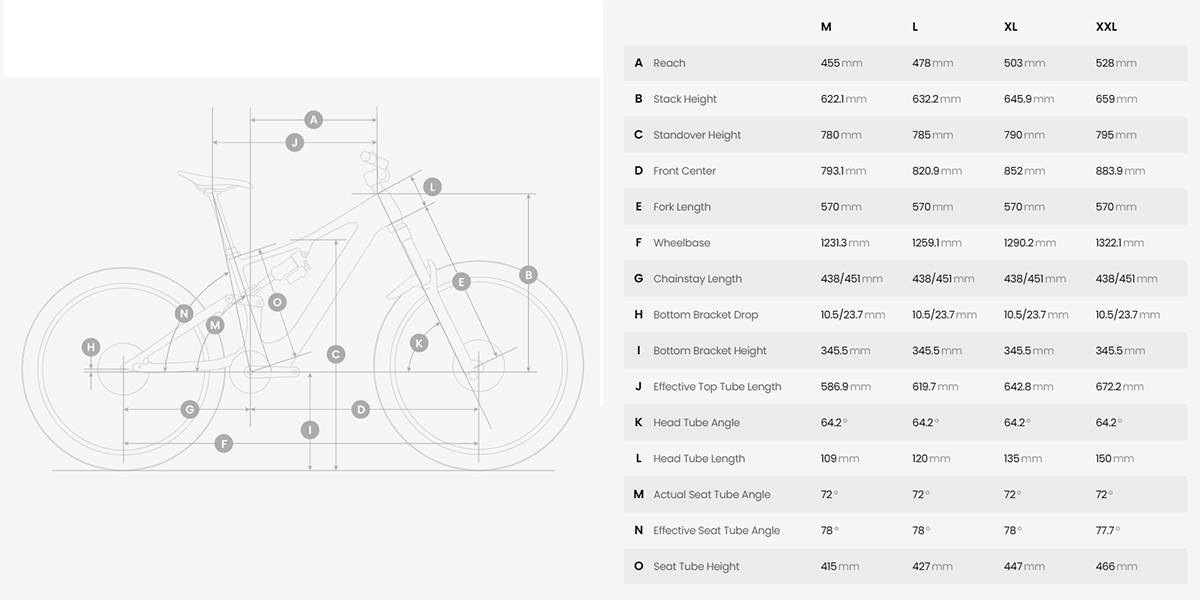Select the Seat Tube Height row label
Screen dimensions: 1200x600
(696, 567)
